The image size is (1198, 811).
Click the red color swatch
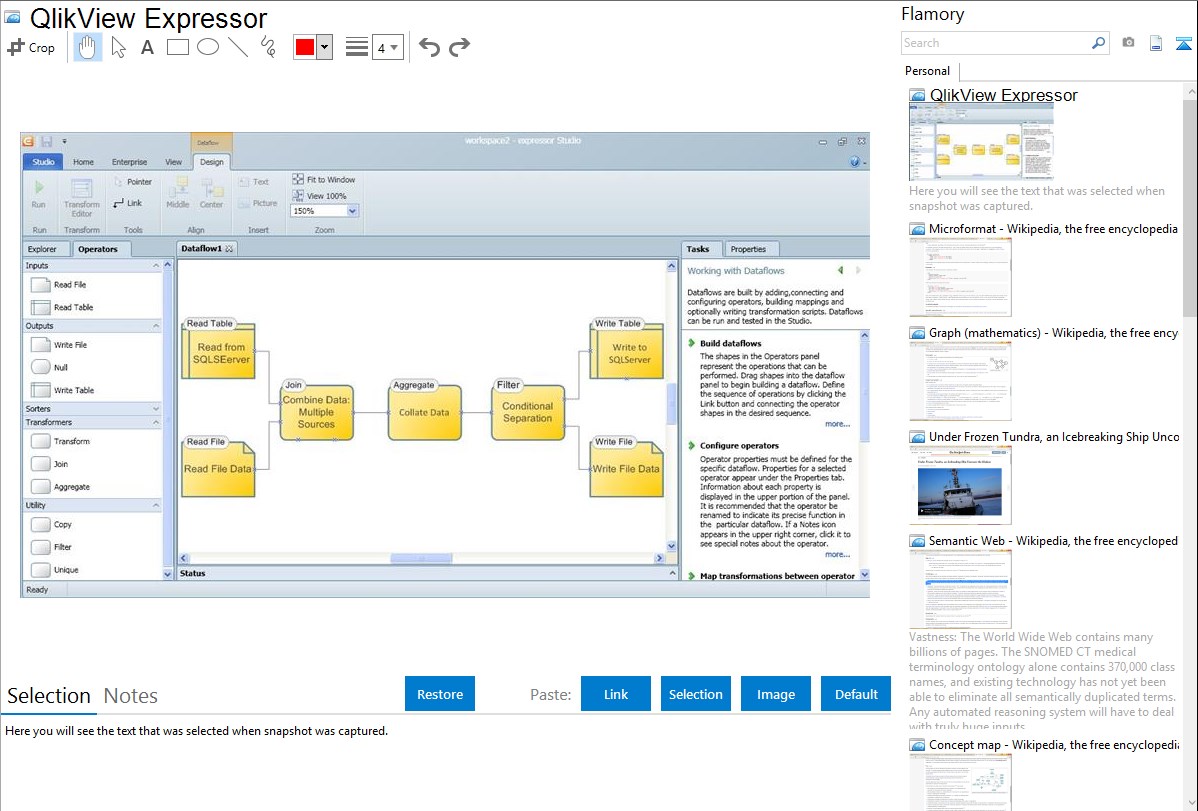pyautogui.click(x=305, y=47)
